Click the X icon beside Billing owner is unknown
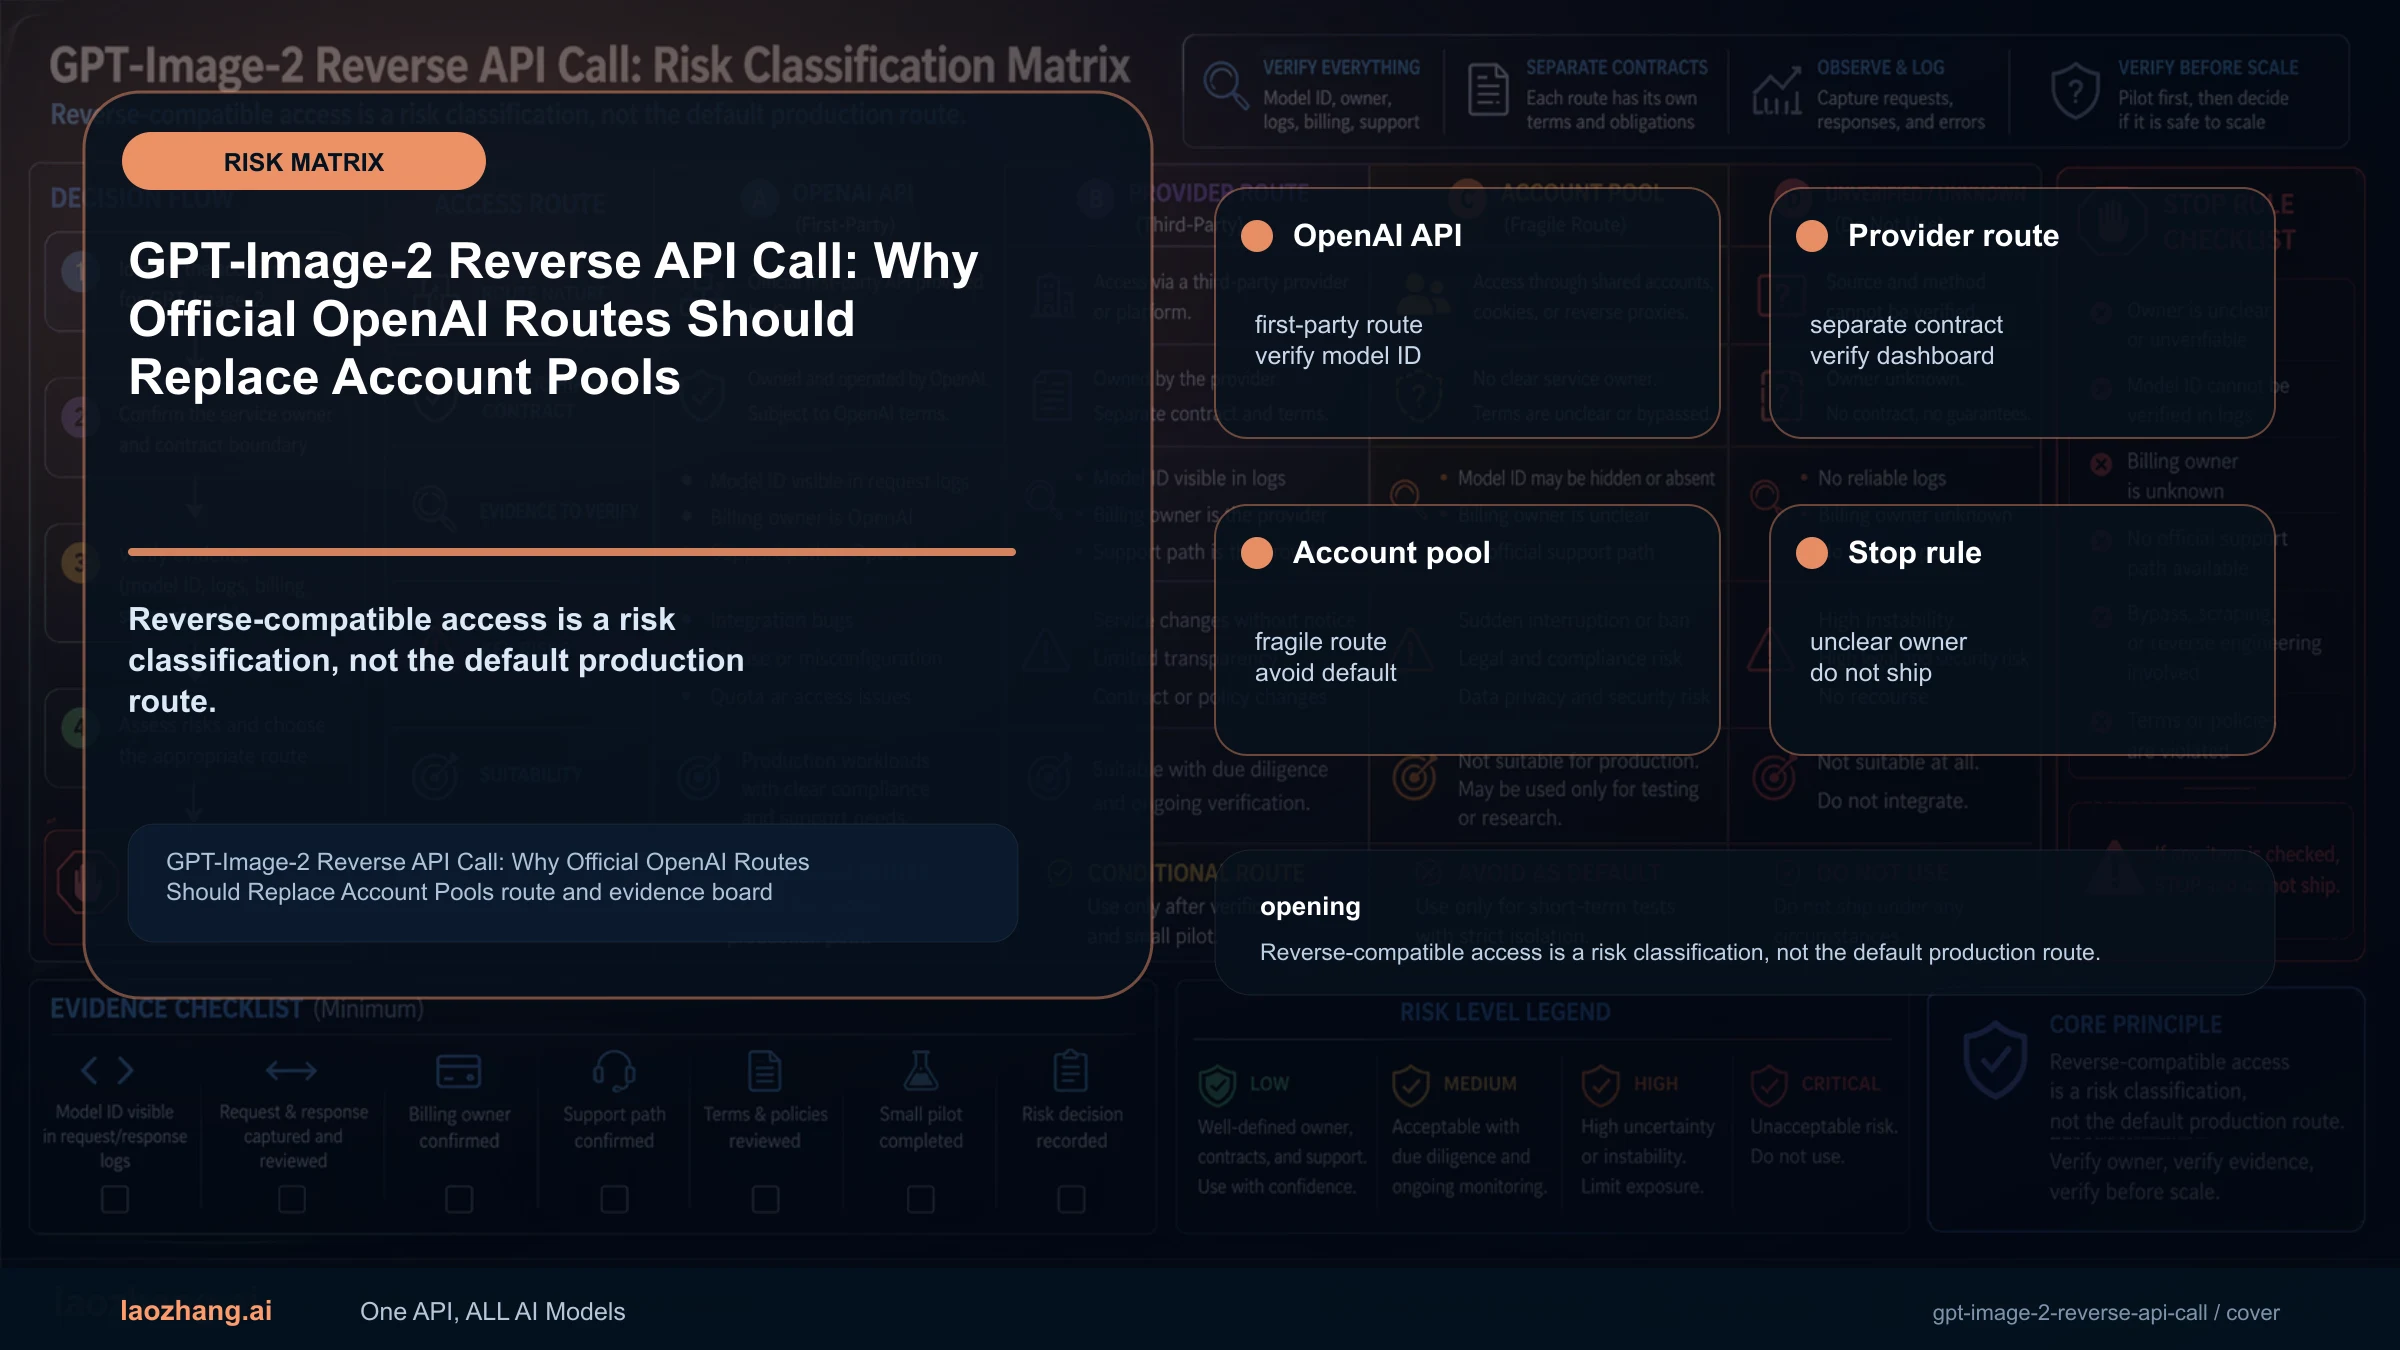Viewport: 2400px width, 1350px height. (2102, 464)
